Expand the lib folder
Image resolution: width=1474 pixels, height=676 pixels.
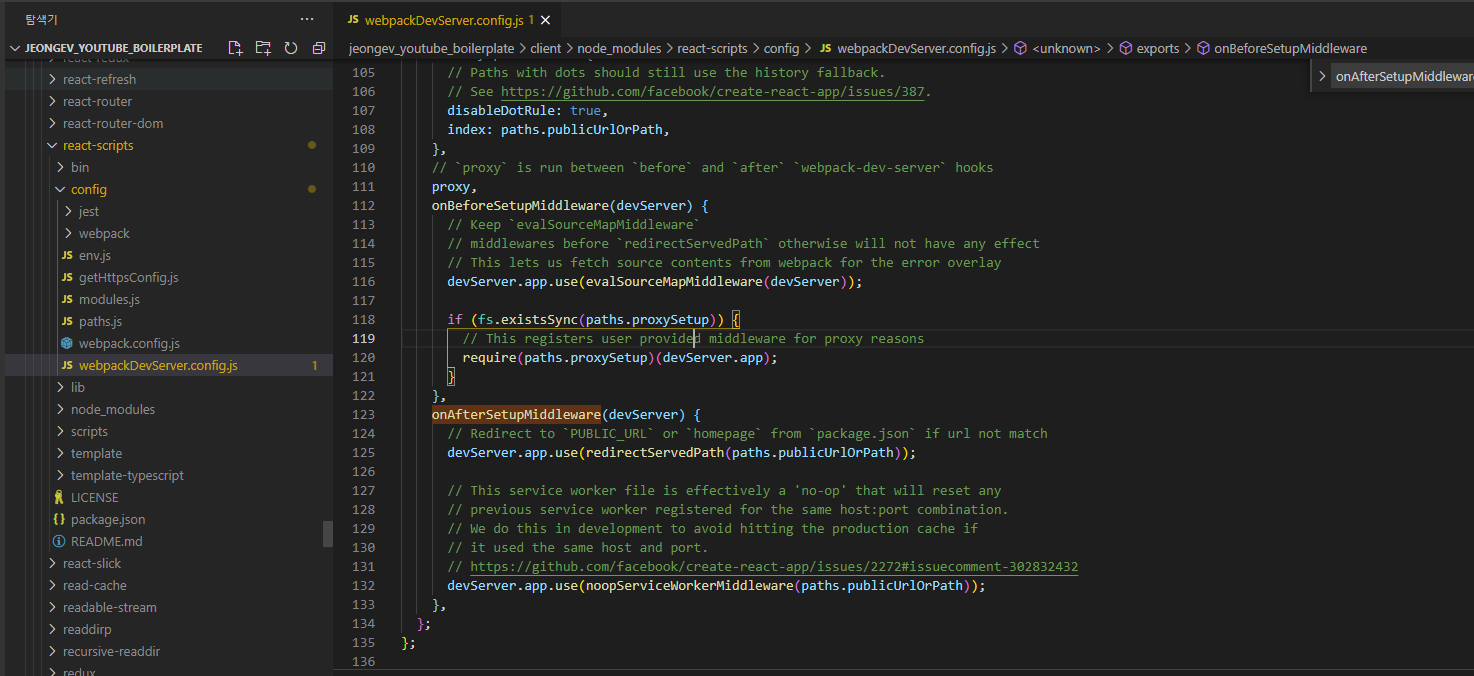[x=168, y=387]
